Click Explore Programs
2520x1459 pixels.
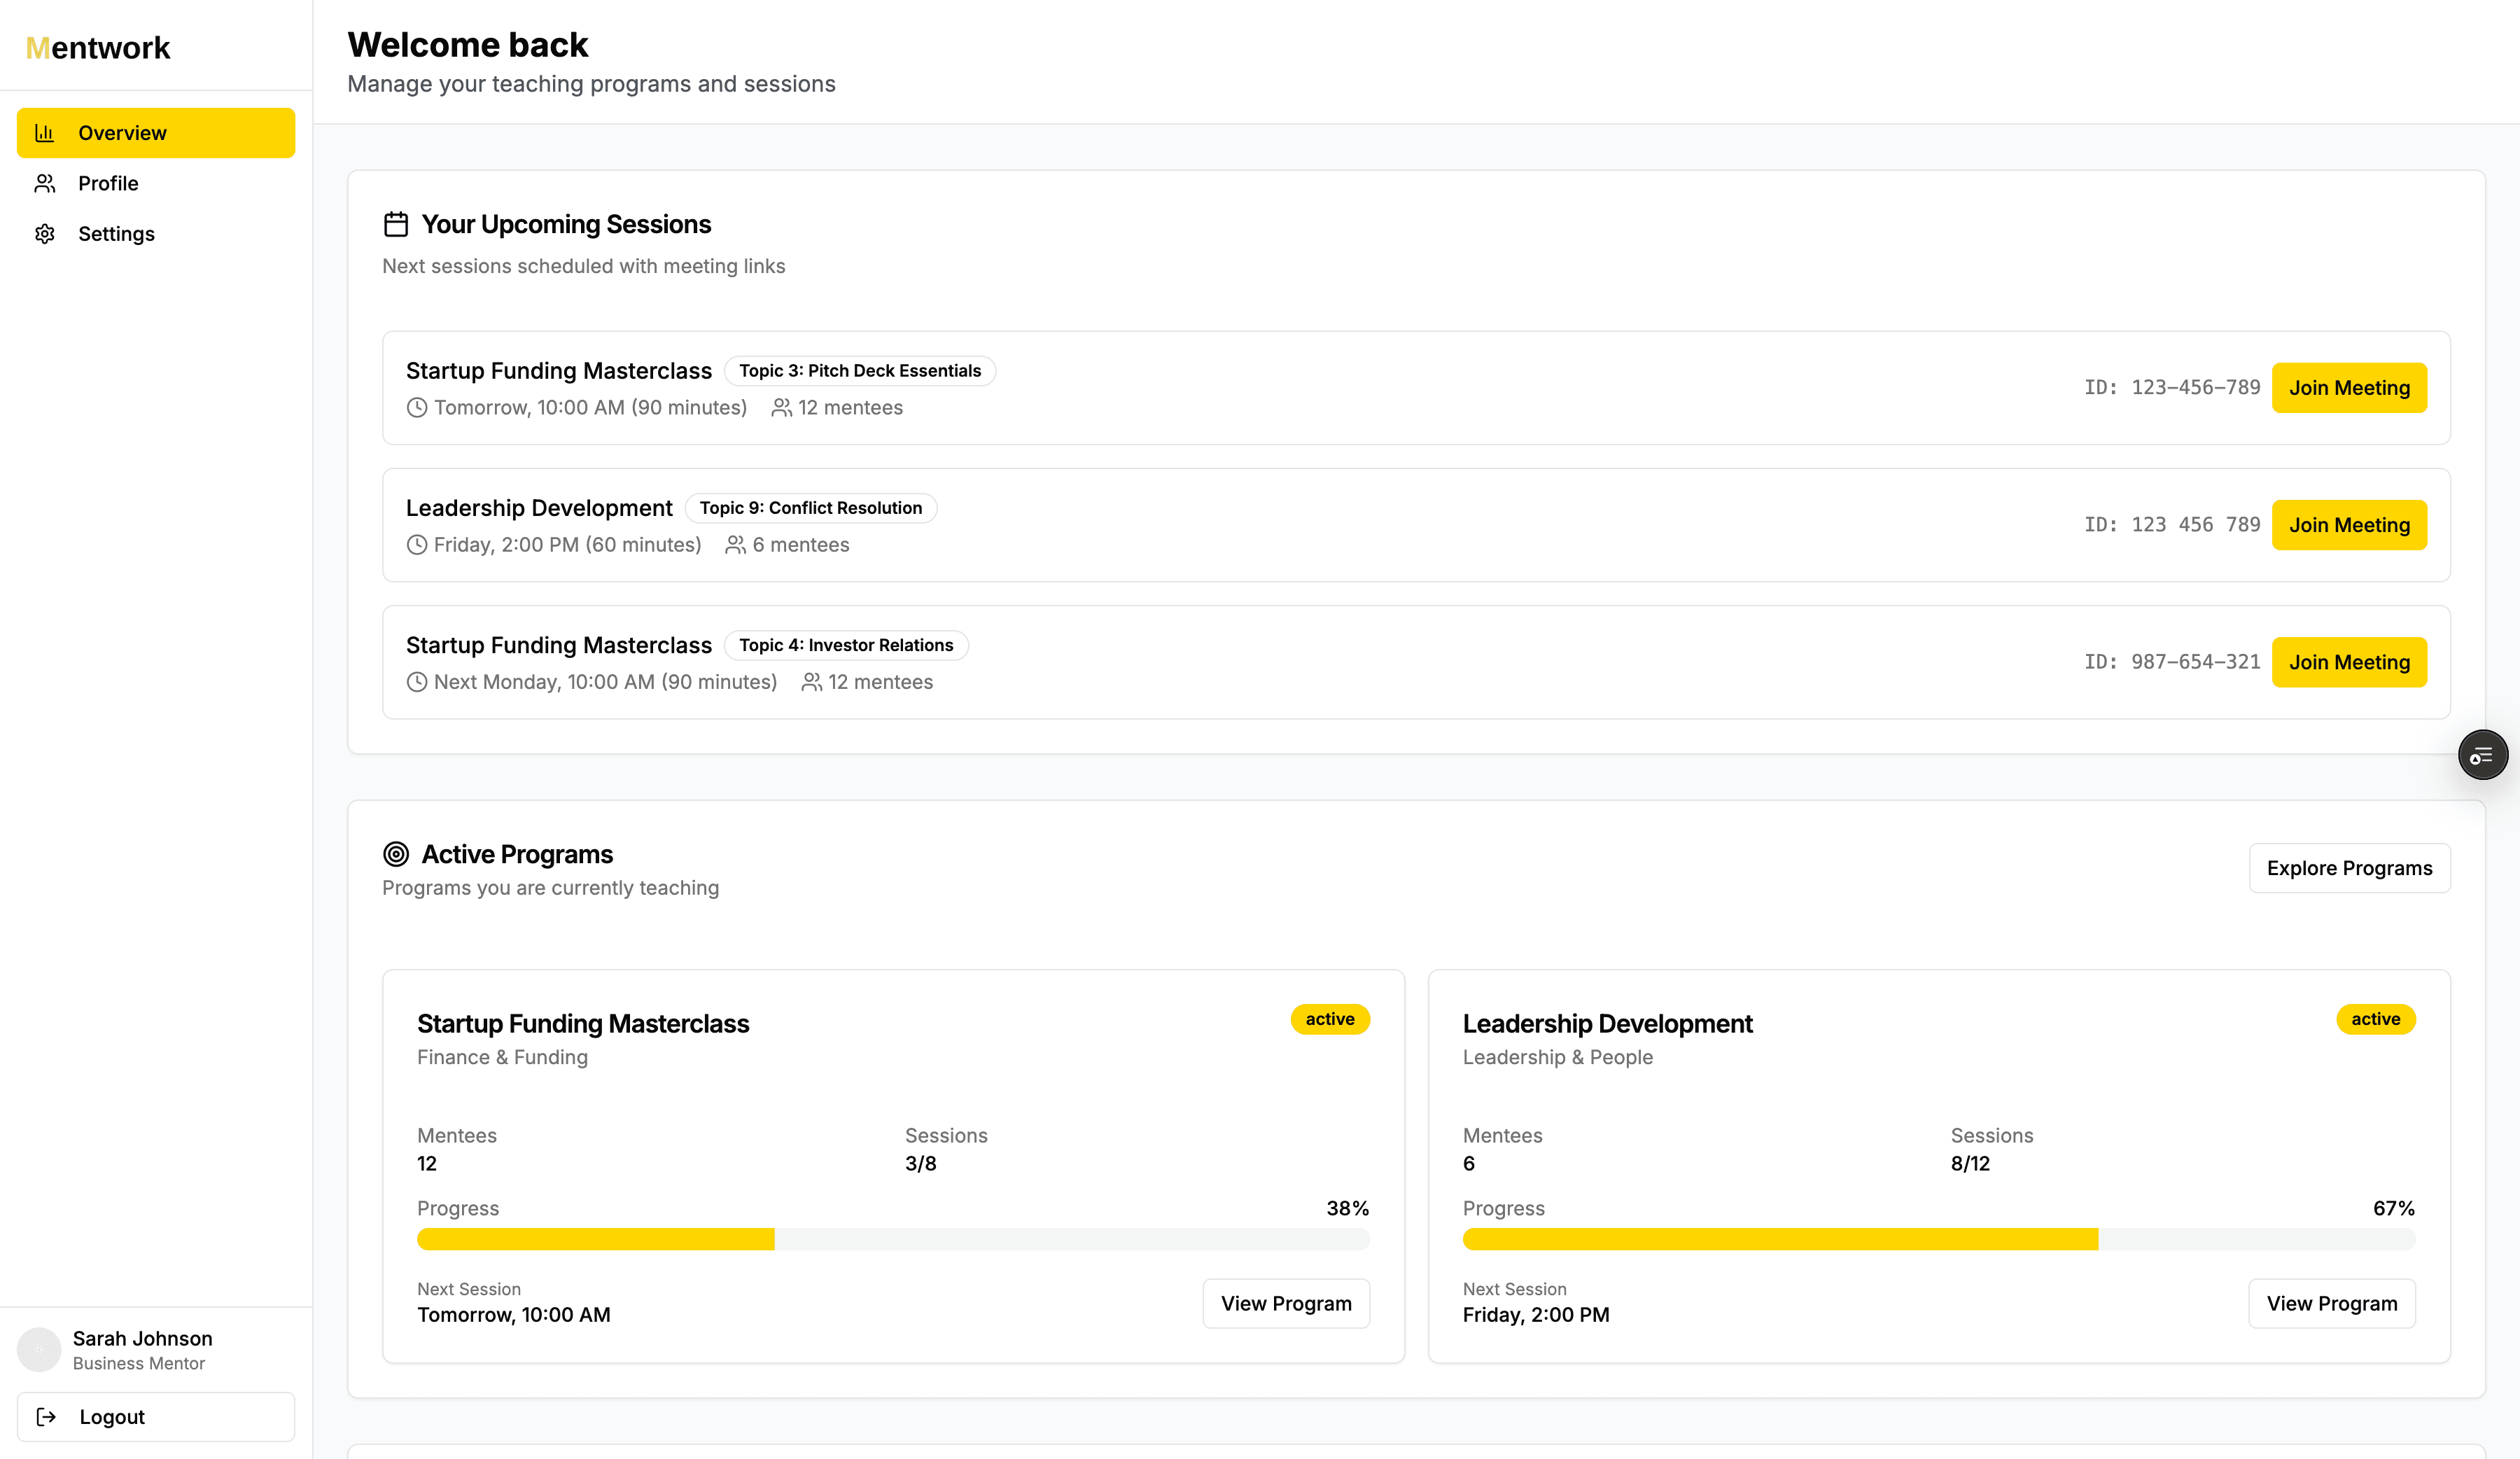(2349, 867)
